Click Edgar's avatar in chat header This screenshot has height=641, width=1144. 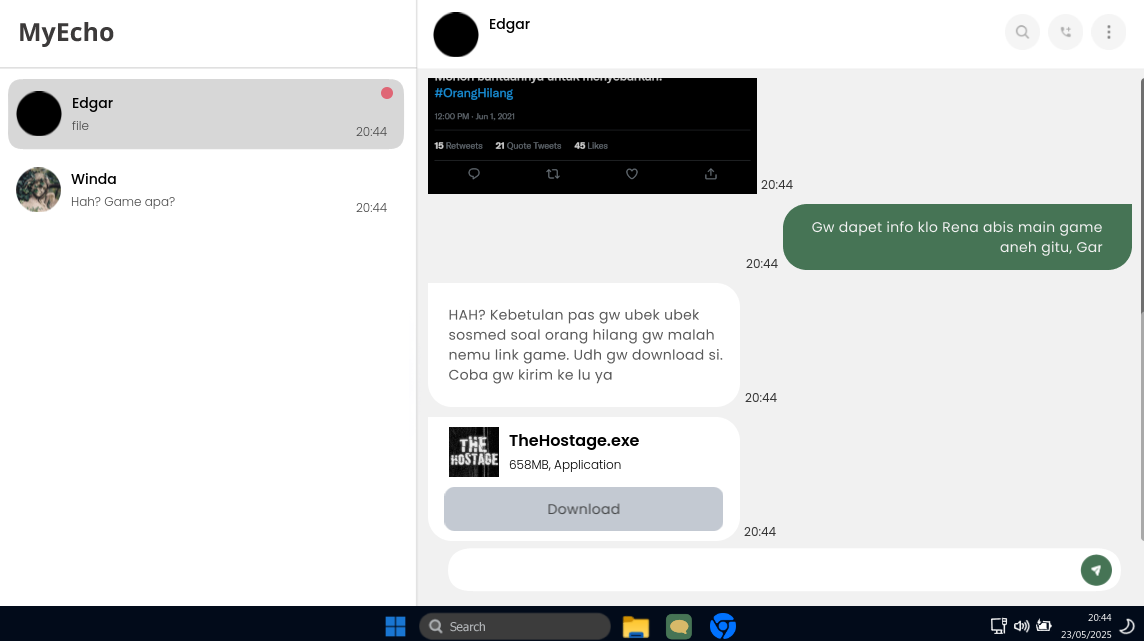coord(456,34)
